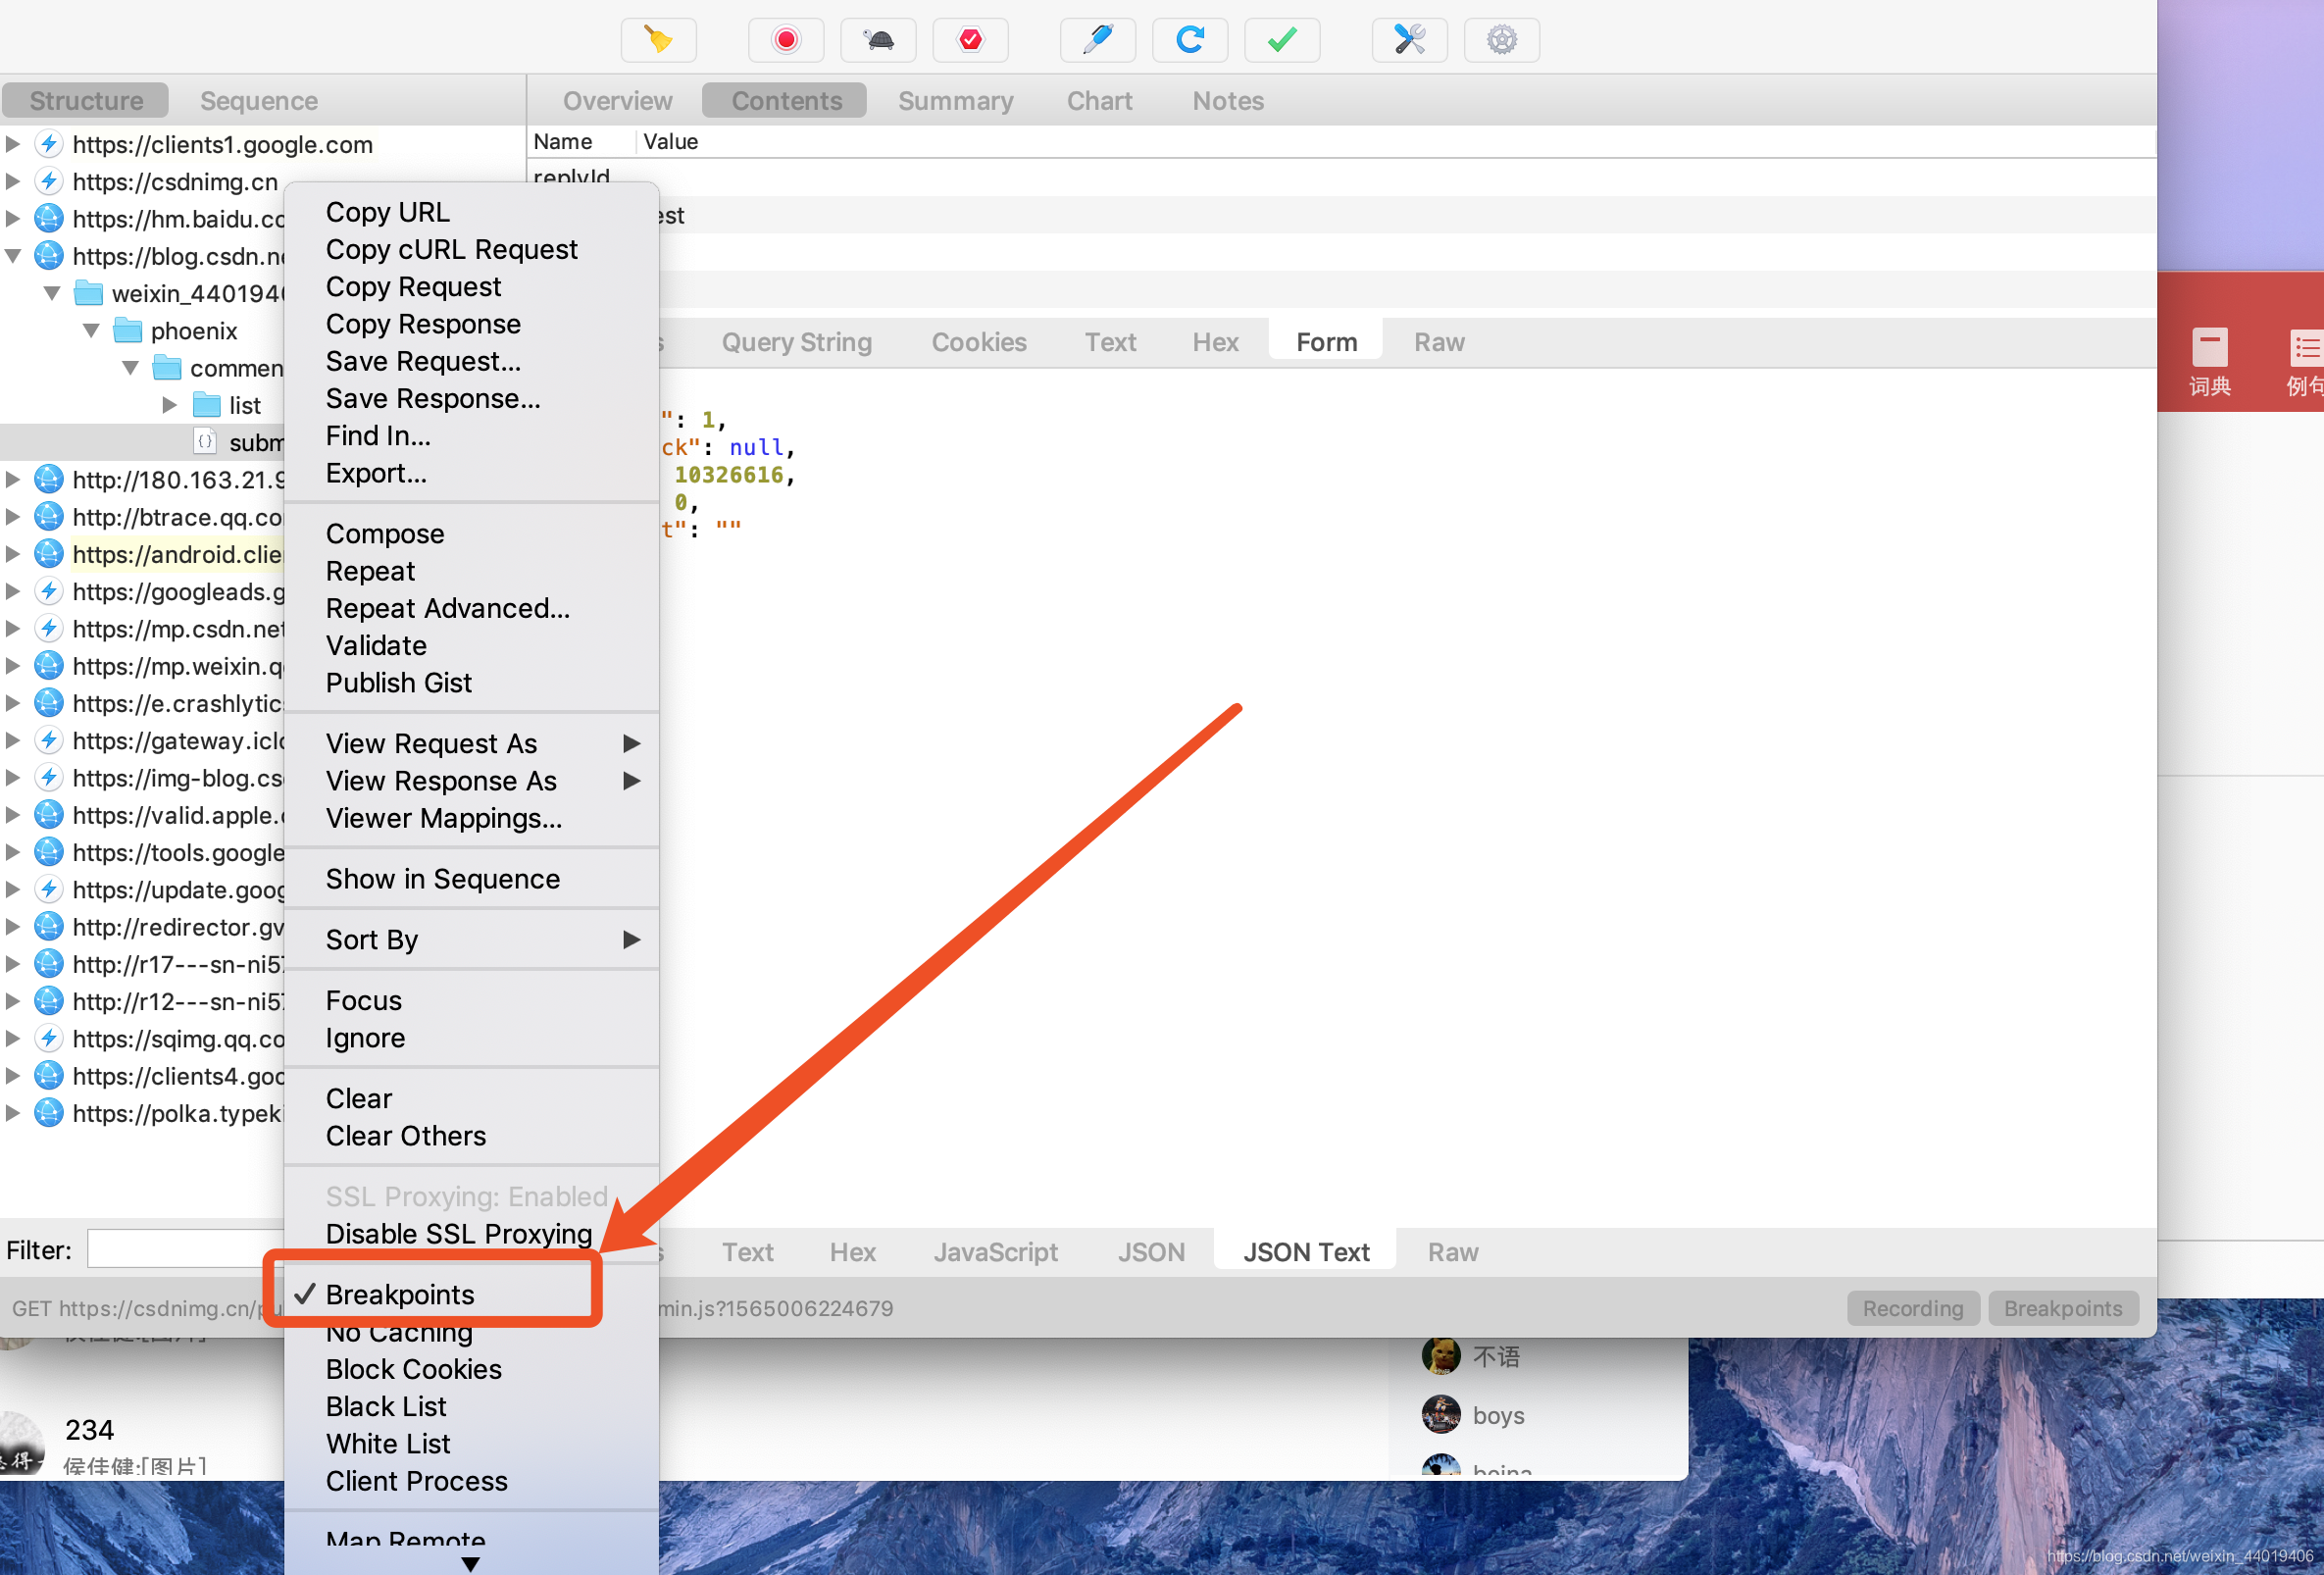Switch to the Structure view tab
Viewport: 2324px width, 1575px height.
point(86,101)
